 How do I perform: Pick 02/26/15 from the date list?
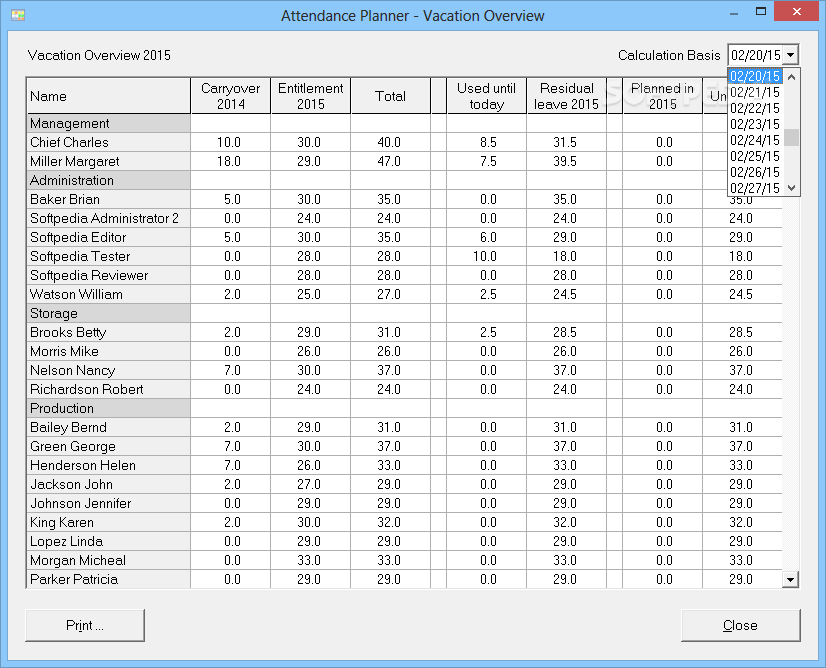click(755, 172)
